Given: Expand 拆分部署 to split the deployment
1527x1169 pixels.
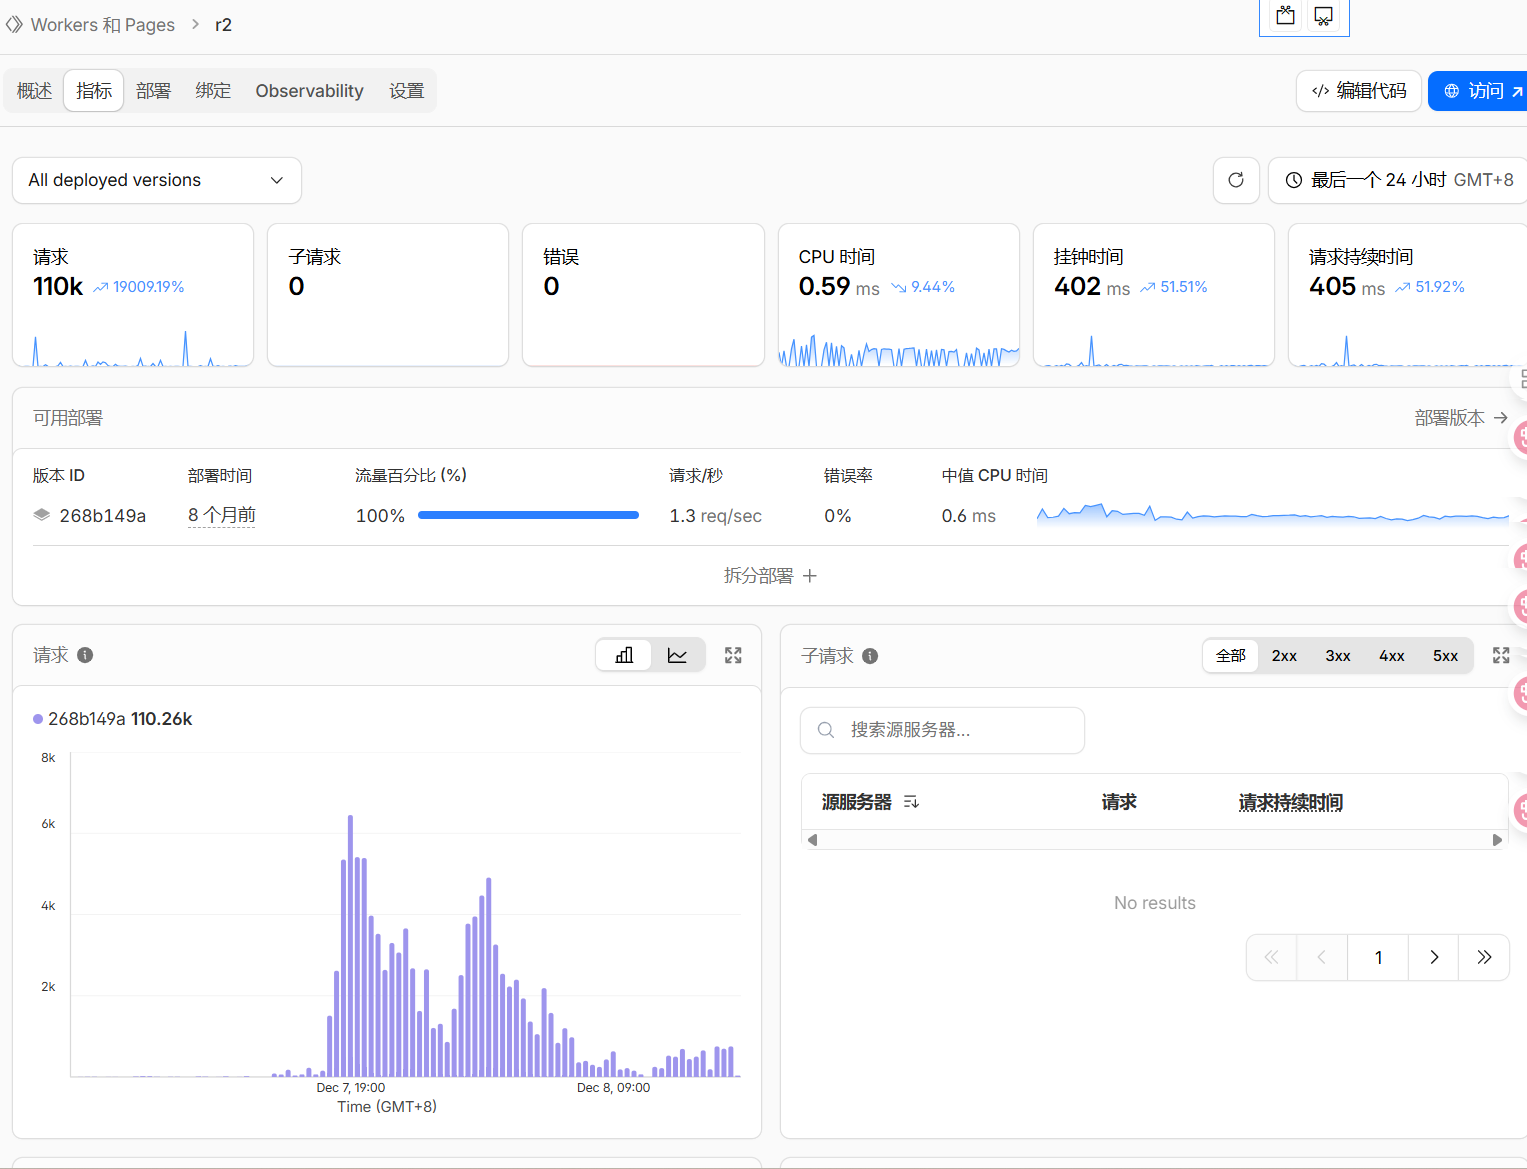Looking at the screenshot, I should tap(770, 576).
